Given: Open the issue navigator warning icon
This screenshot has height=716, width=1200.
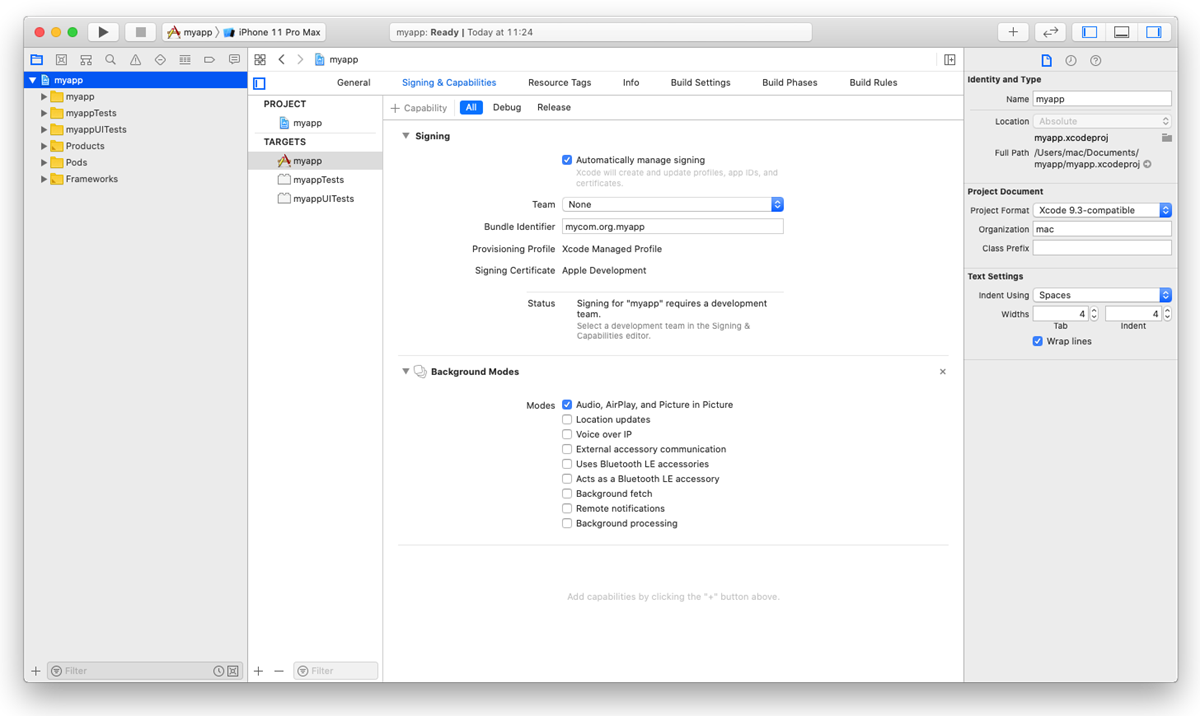Looking at the screenshot, I should coord(135,60).
